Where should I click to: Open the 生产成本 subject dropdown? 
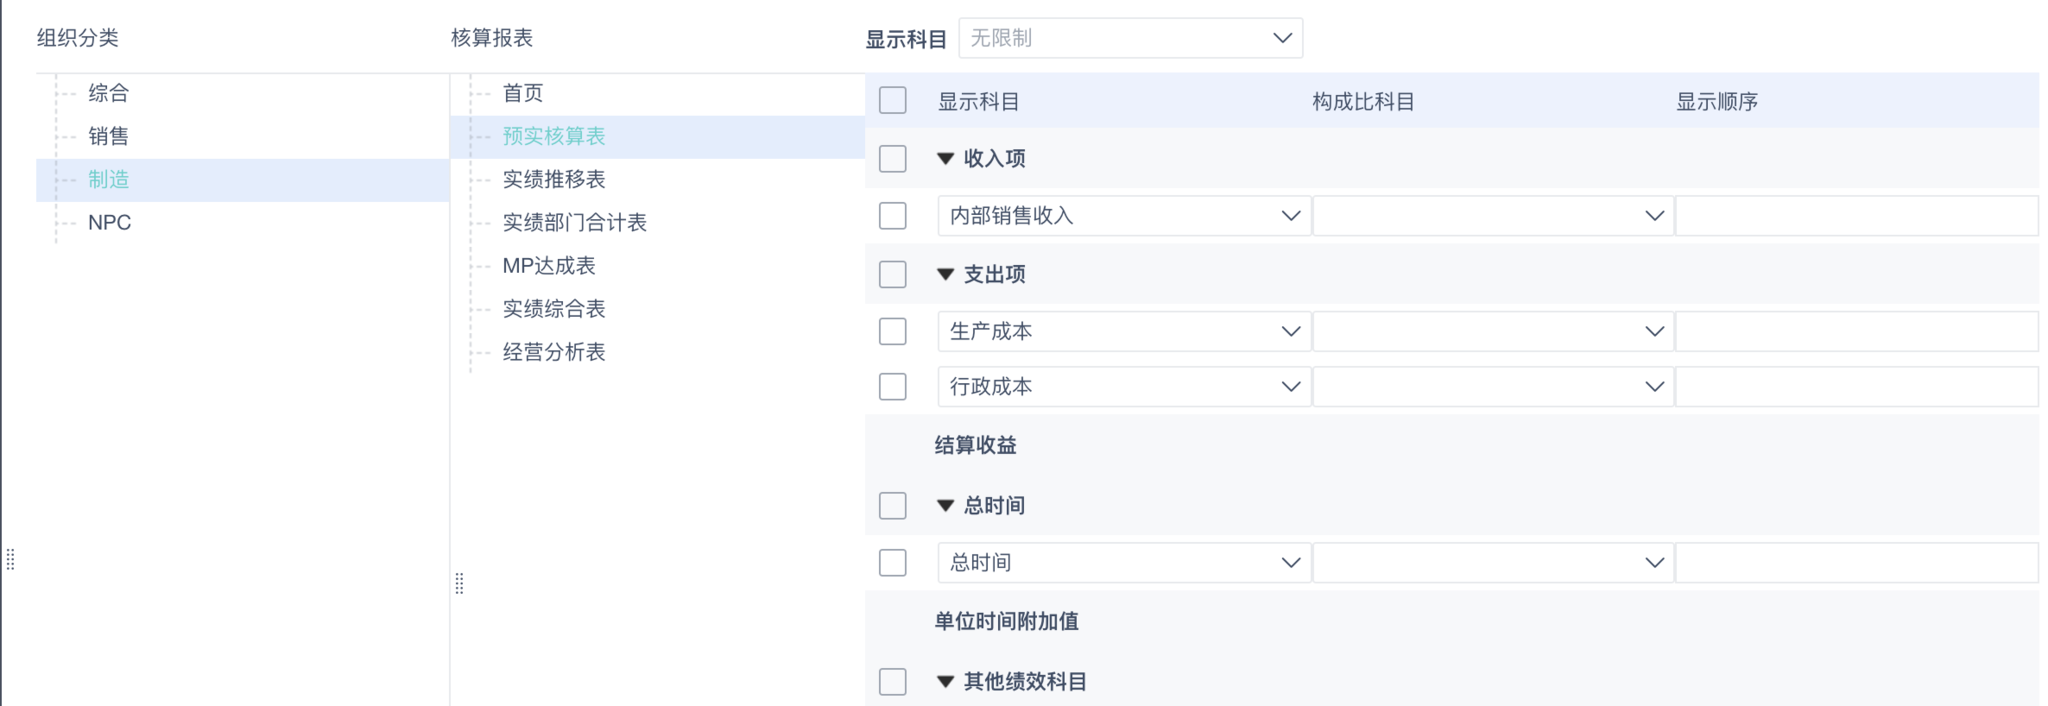(1123, 331)
